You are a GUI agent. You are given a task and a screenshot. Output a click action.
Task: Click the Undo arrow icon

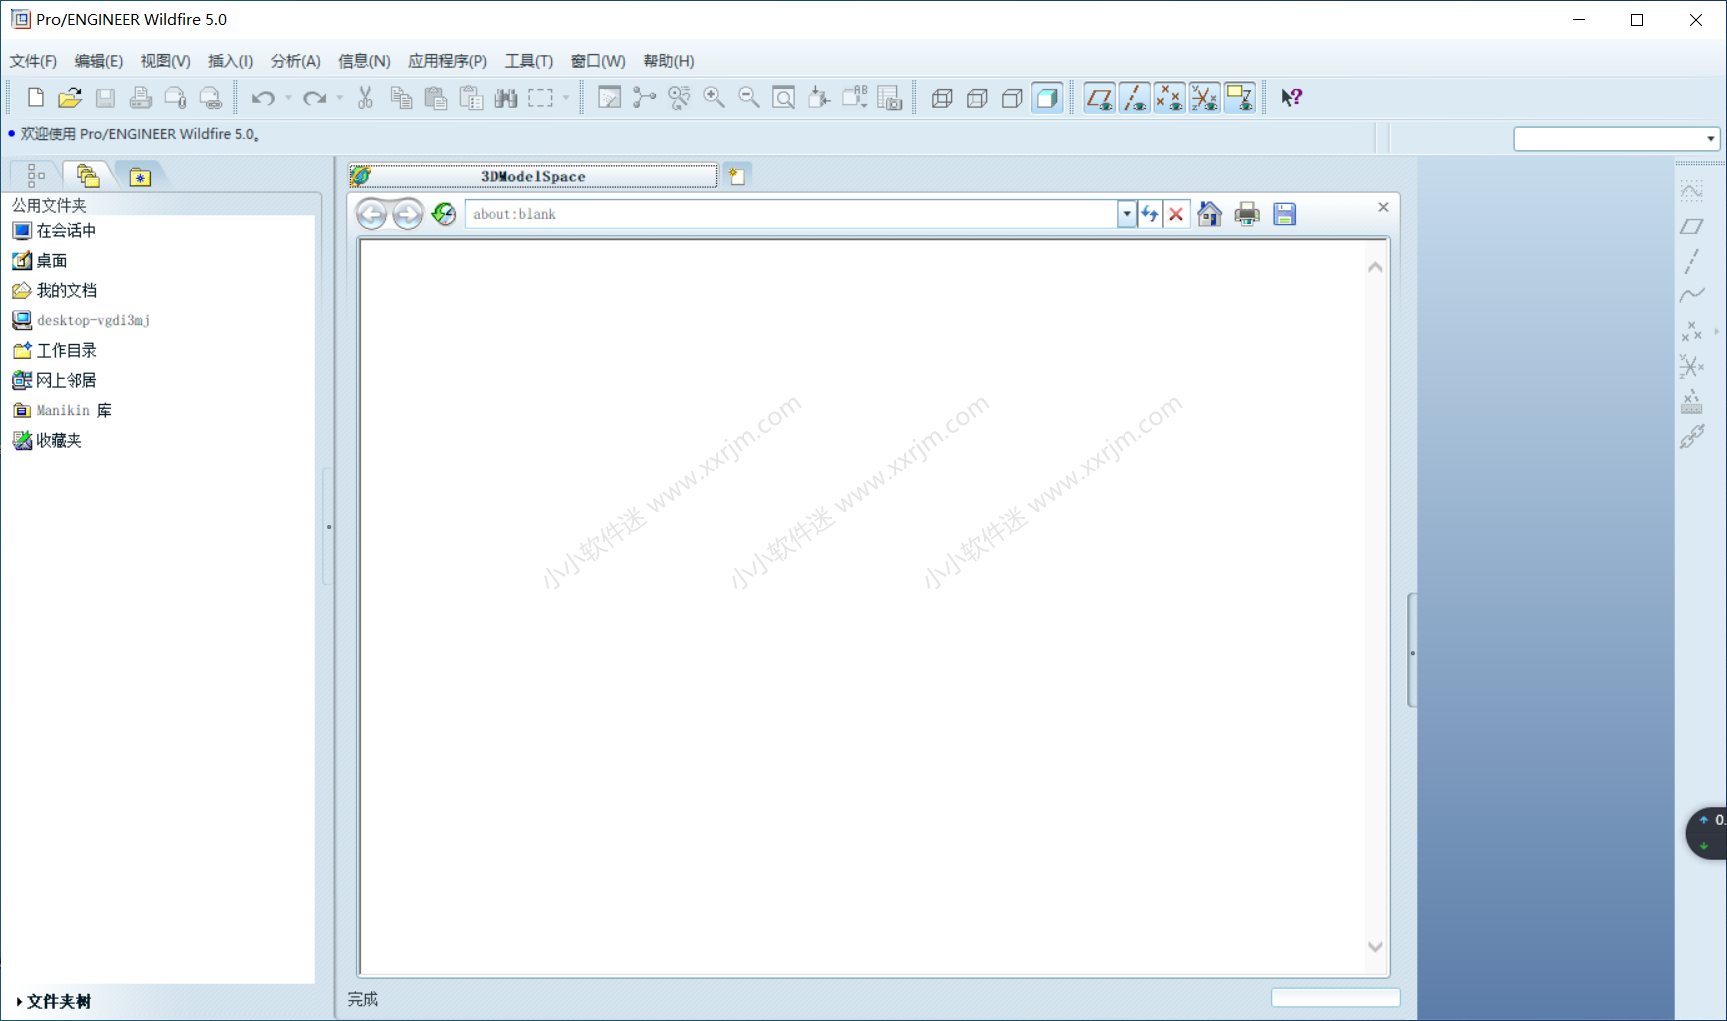[263, 97]
